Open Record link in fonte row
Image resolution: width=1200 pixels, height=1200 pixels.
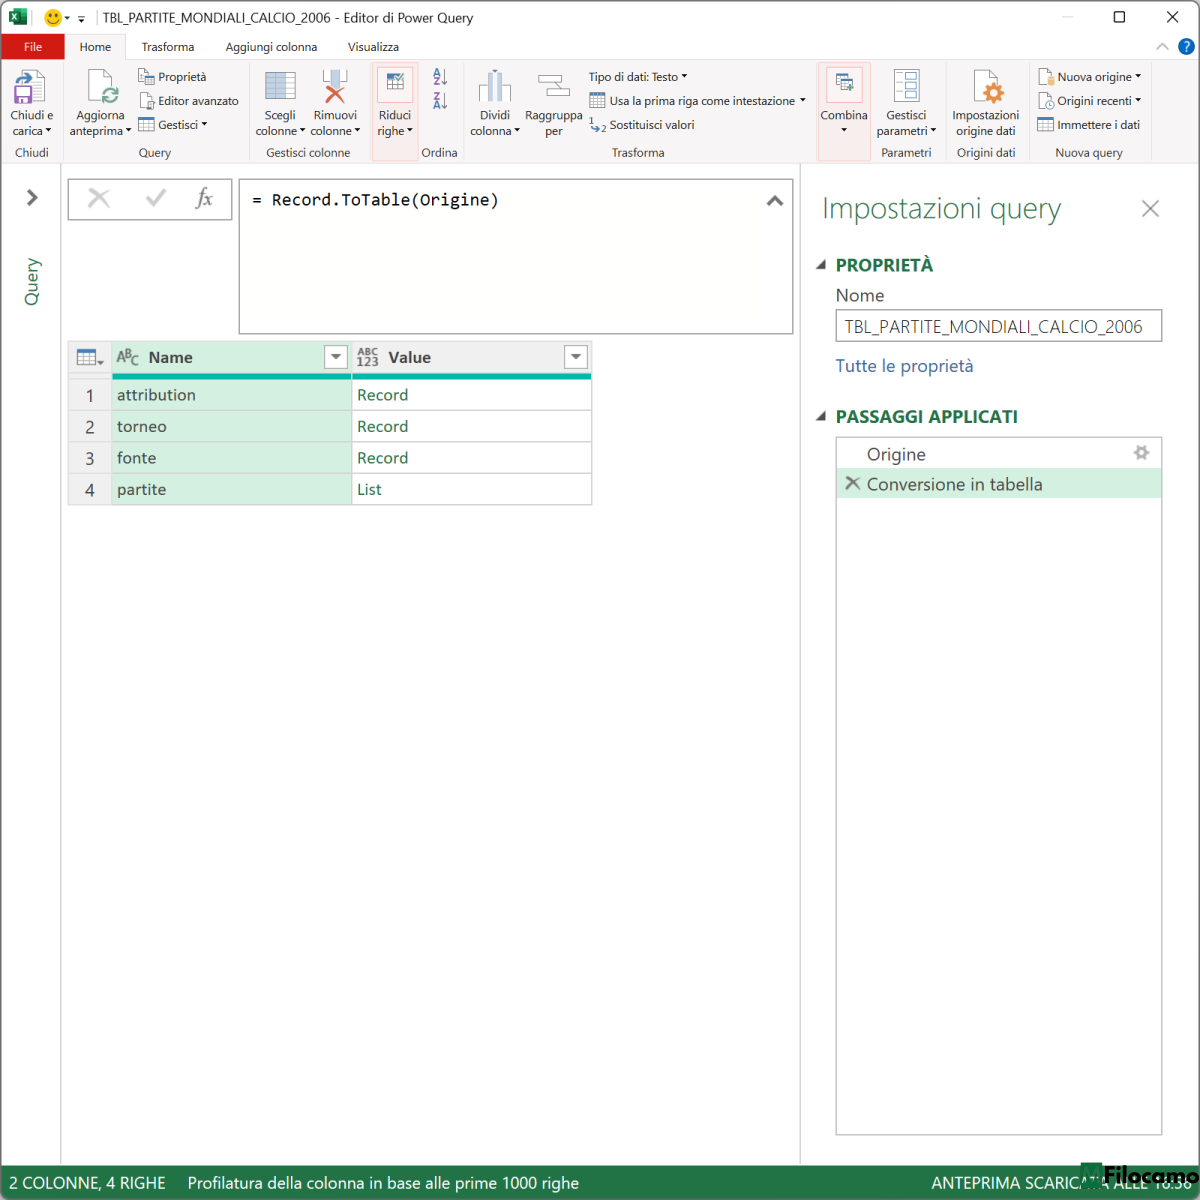383,458
